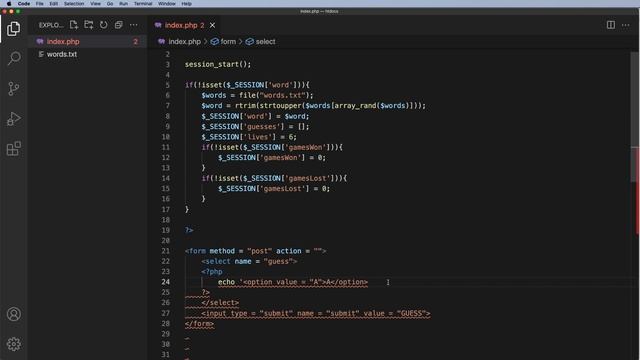Open the Explorer view in activity bar
This screenshot has width=640, height=360.
point(13,29)
